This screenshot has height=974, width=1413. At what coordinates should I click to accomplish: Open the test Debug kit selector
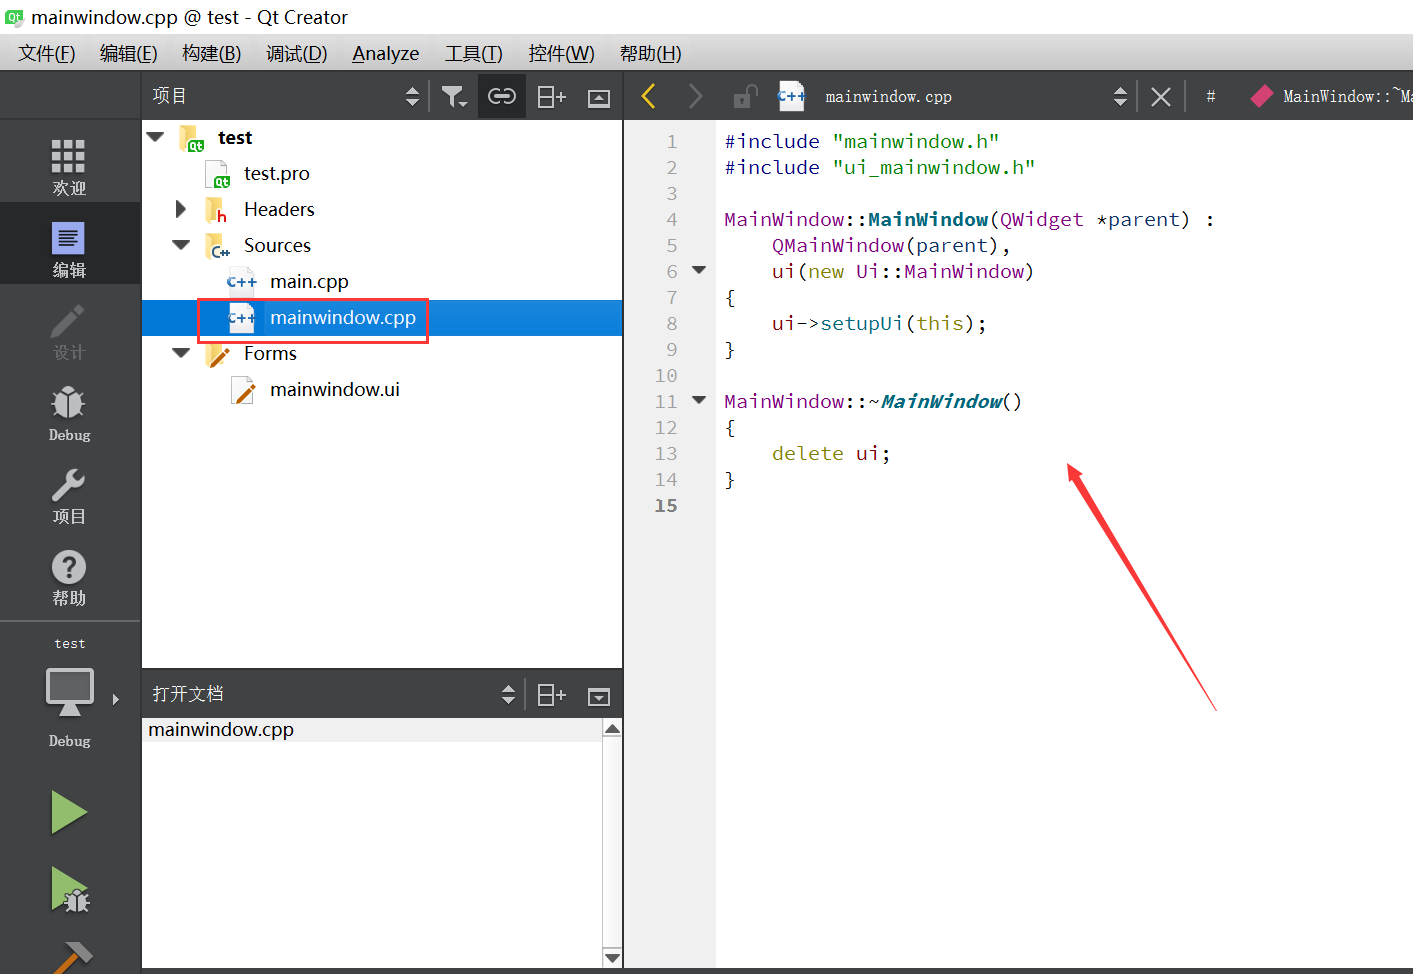point(69,694)
